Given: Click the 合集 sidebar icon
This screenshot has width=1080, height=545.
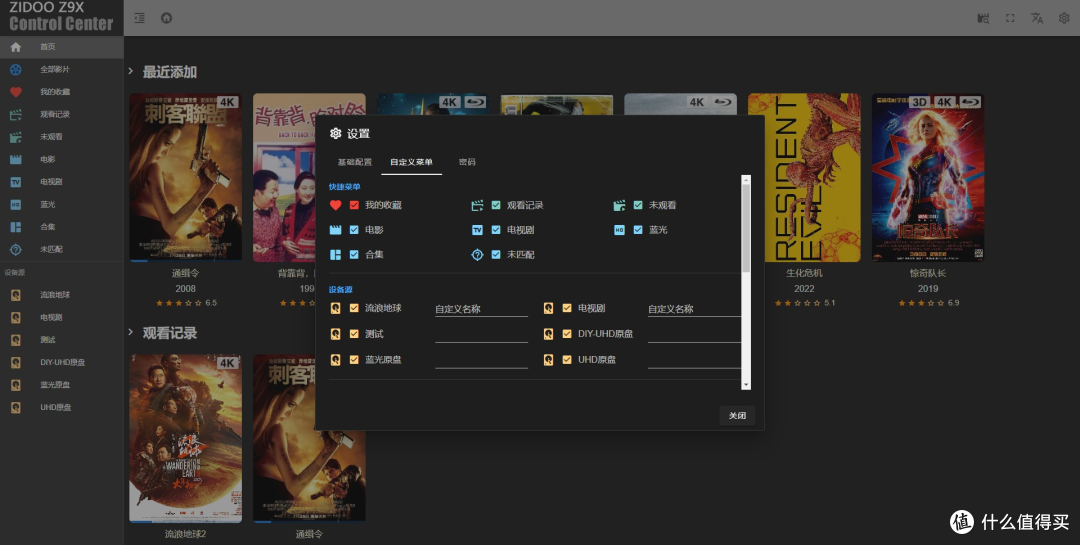Looking at the screenshot, I should [15, 227].
